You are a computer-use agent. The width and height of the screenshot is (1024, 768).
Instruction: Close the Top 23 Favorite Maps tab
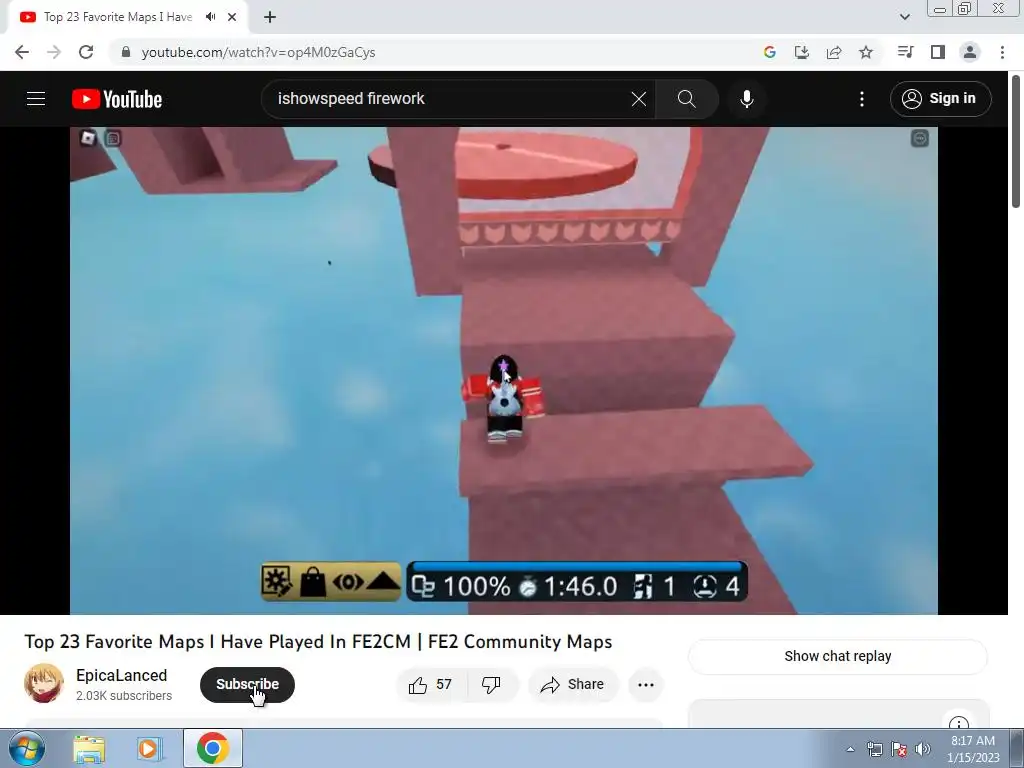(x=232, y=17)
